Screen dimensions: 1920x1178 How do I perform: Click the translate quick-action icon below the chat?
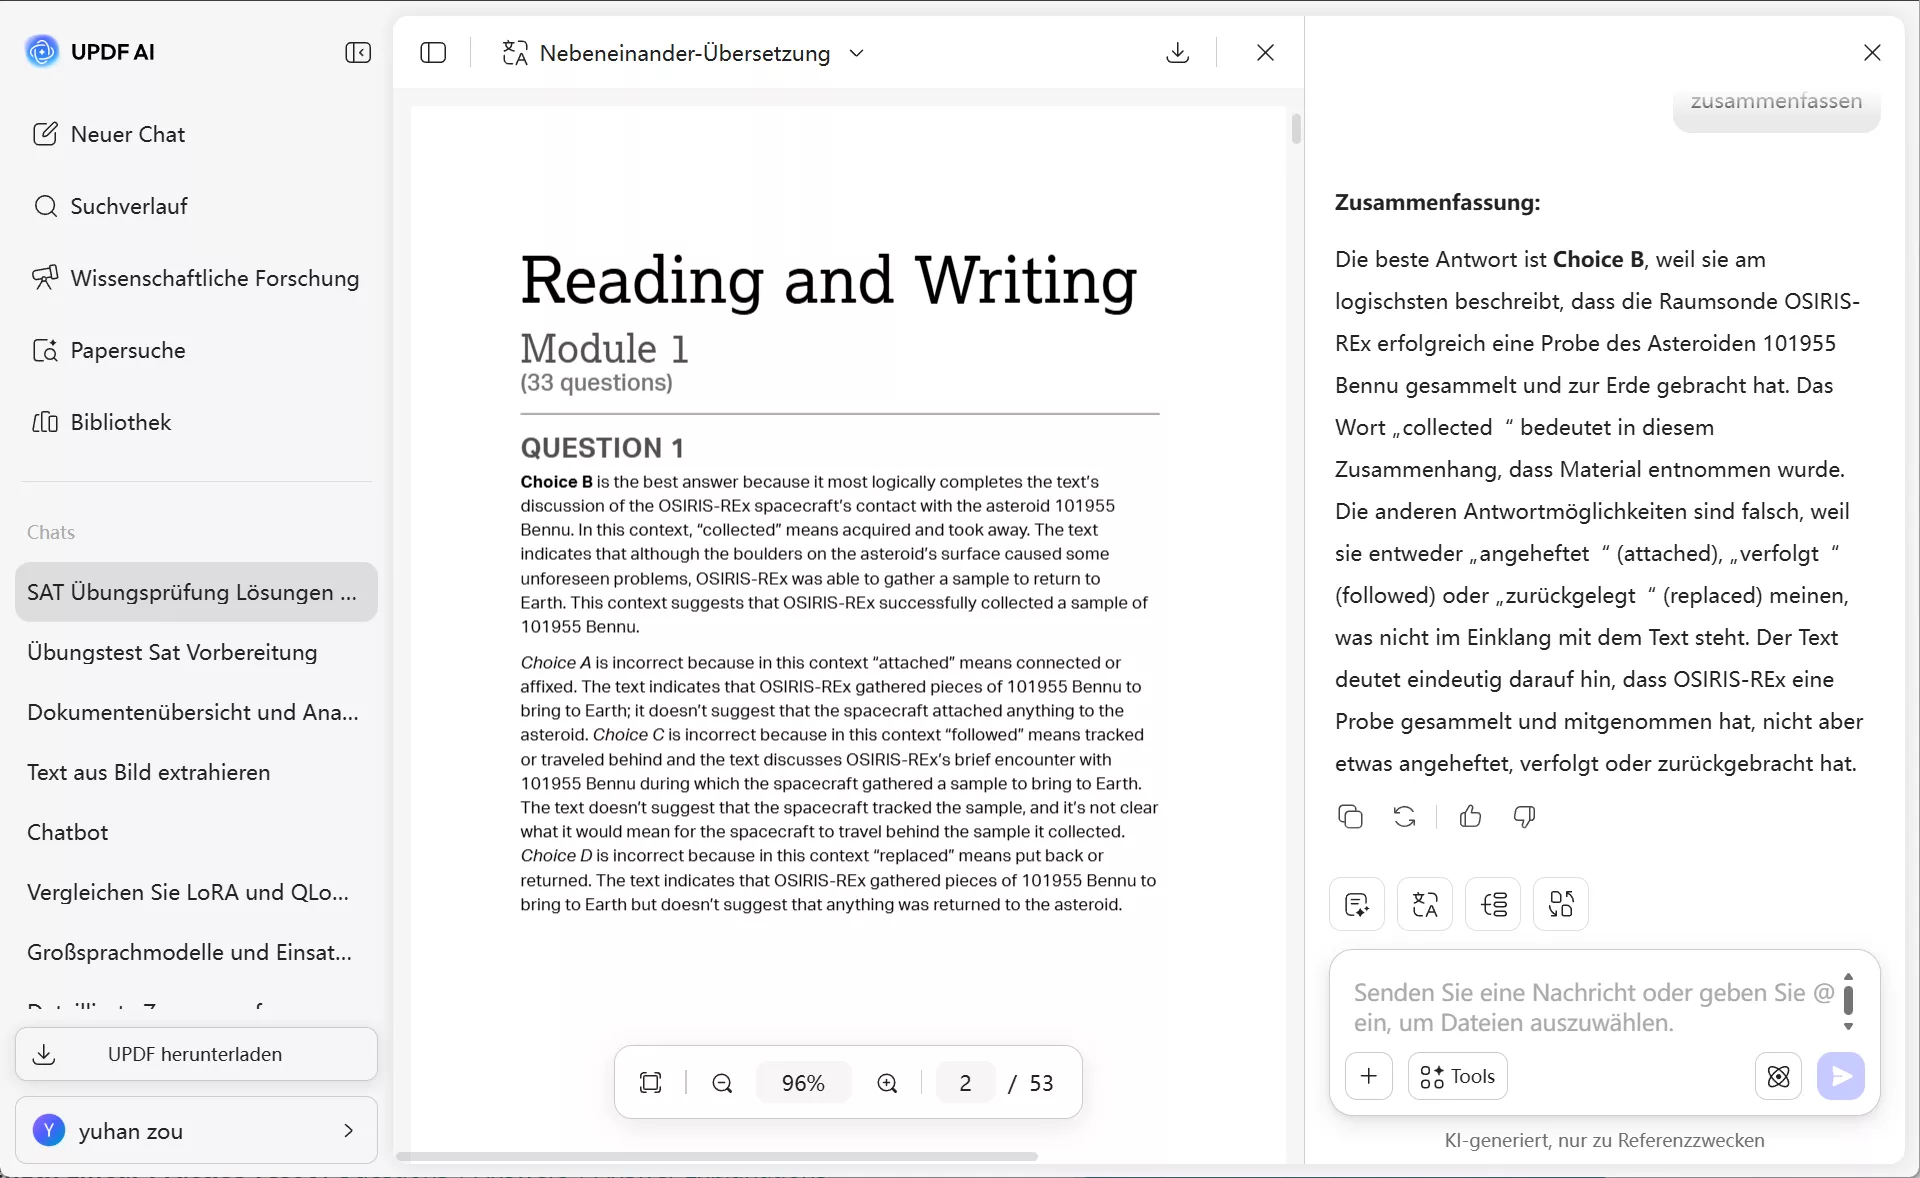pyautogui.click(x=1424, y=904)
